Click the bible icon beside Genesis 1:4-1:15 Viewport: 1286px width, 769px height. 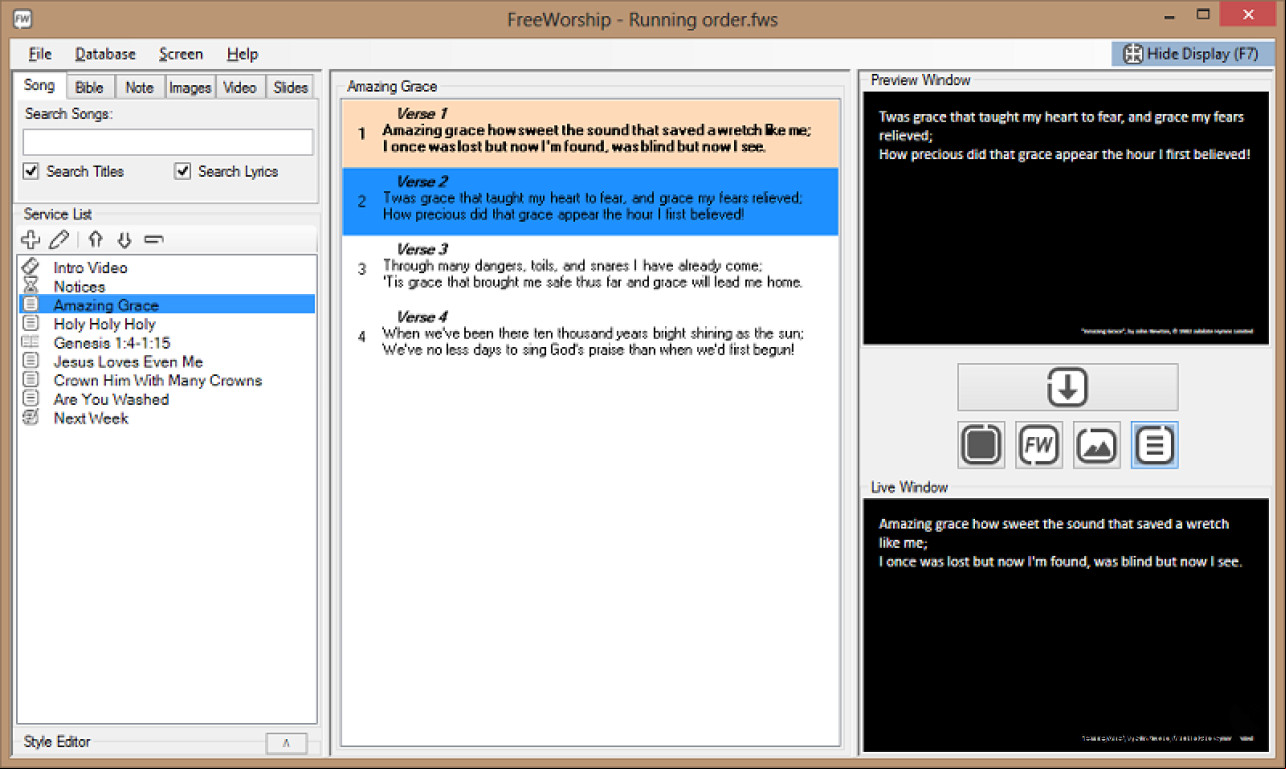point(31,343)
